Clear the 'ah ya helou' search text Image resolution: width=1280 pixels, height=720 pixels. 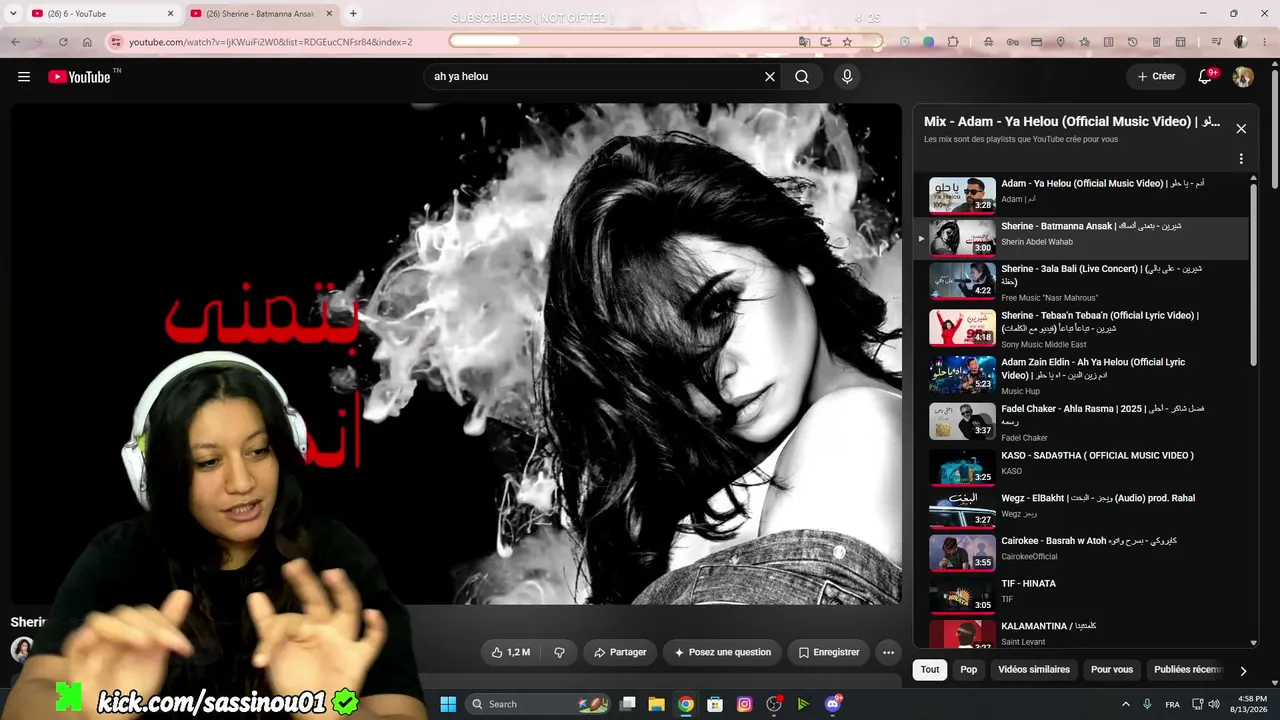(x=770, y=77)
